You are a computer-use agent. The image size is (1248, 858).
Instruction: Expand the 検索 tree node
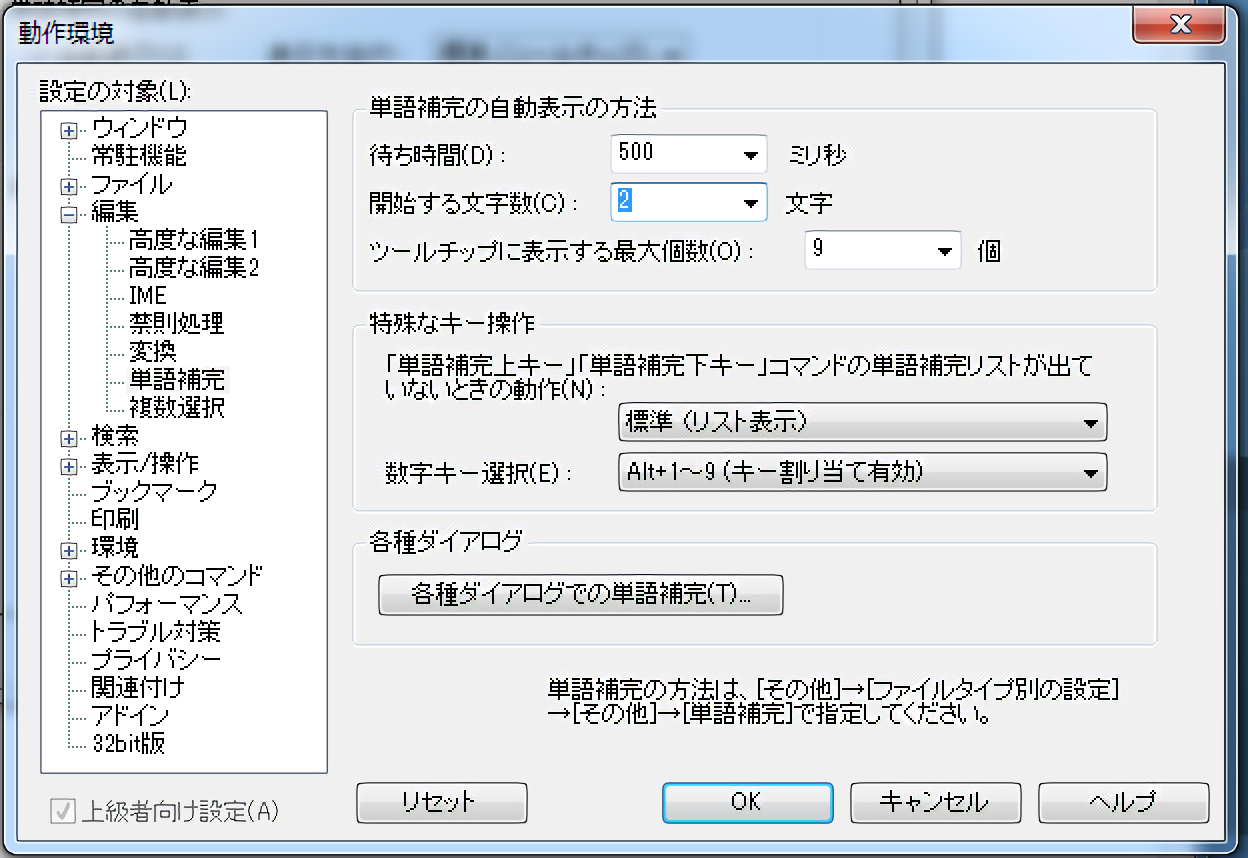pyautogui.click(x=69, y=438)
